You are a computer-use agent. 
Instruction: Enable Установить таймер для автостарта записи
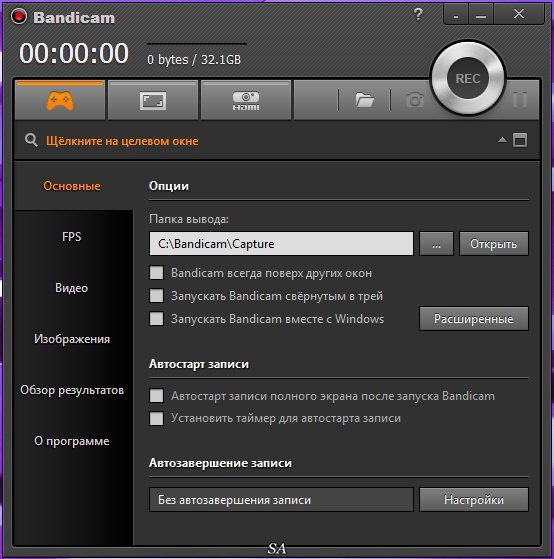pyautogui.click(x=156, y=418)
